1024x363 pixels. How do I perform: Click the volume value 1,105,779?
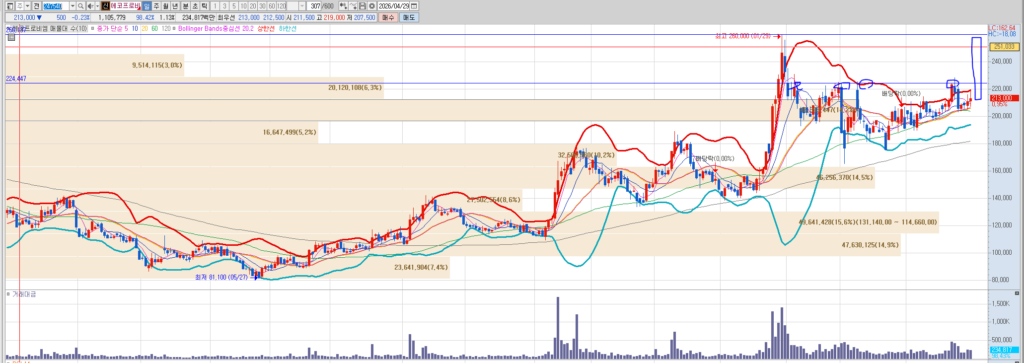pos(112,18)
